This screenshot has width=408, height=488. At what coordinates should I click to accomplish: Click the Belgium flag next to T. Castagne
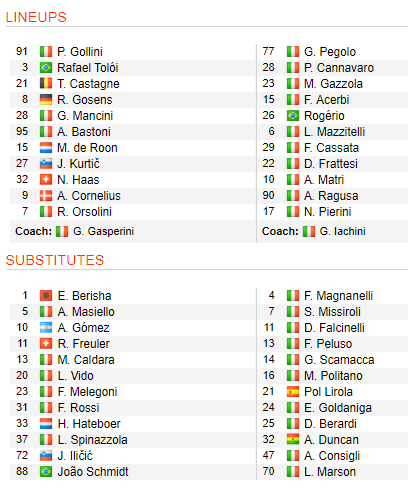click(x=46, y=84)
